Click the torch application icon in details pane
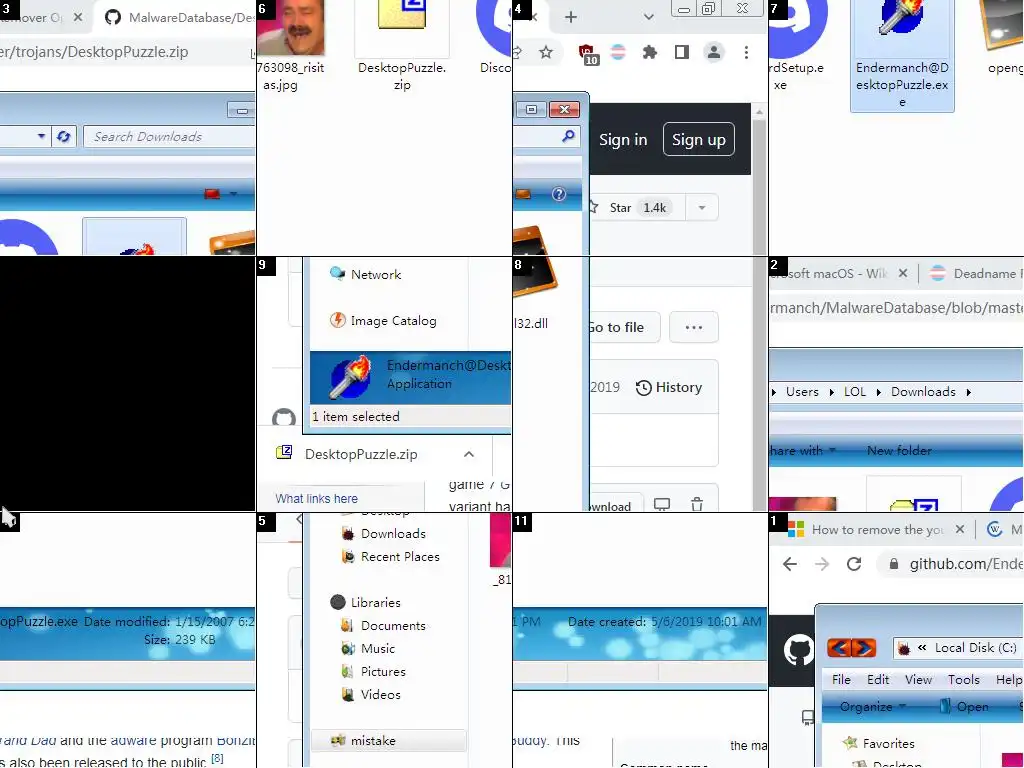The width and height of the screenshot is (1024, 768). point(349,377)
